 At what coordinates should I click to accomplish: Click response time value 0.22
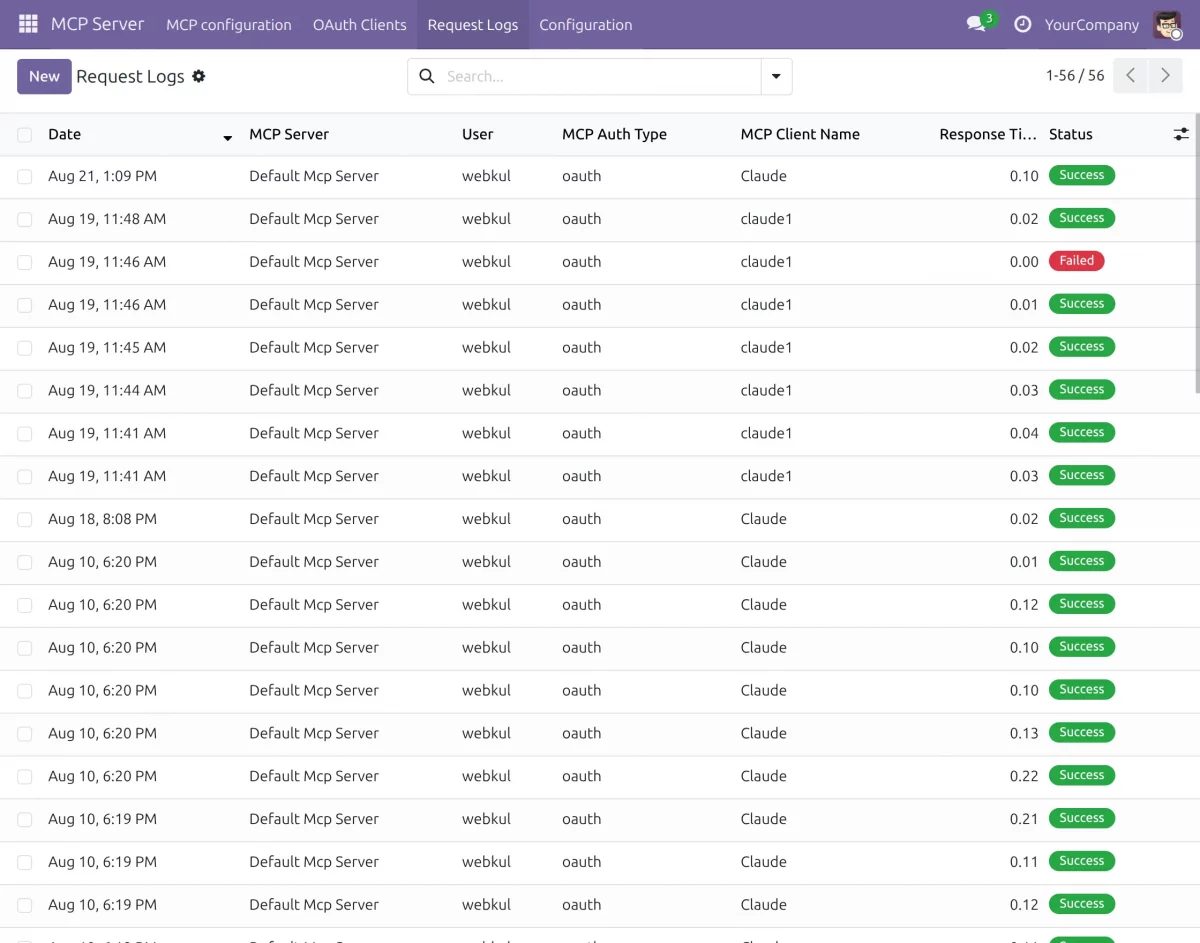click(1024, 776)
